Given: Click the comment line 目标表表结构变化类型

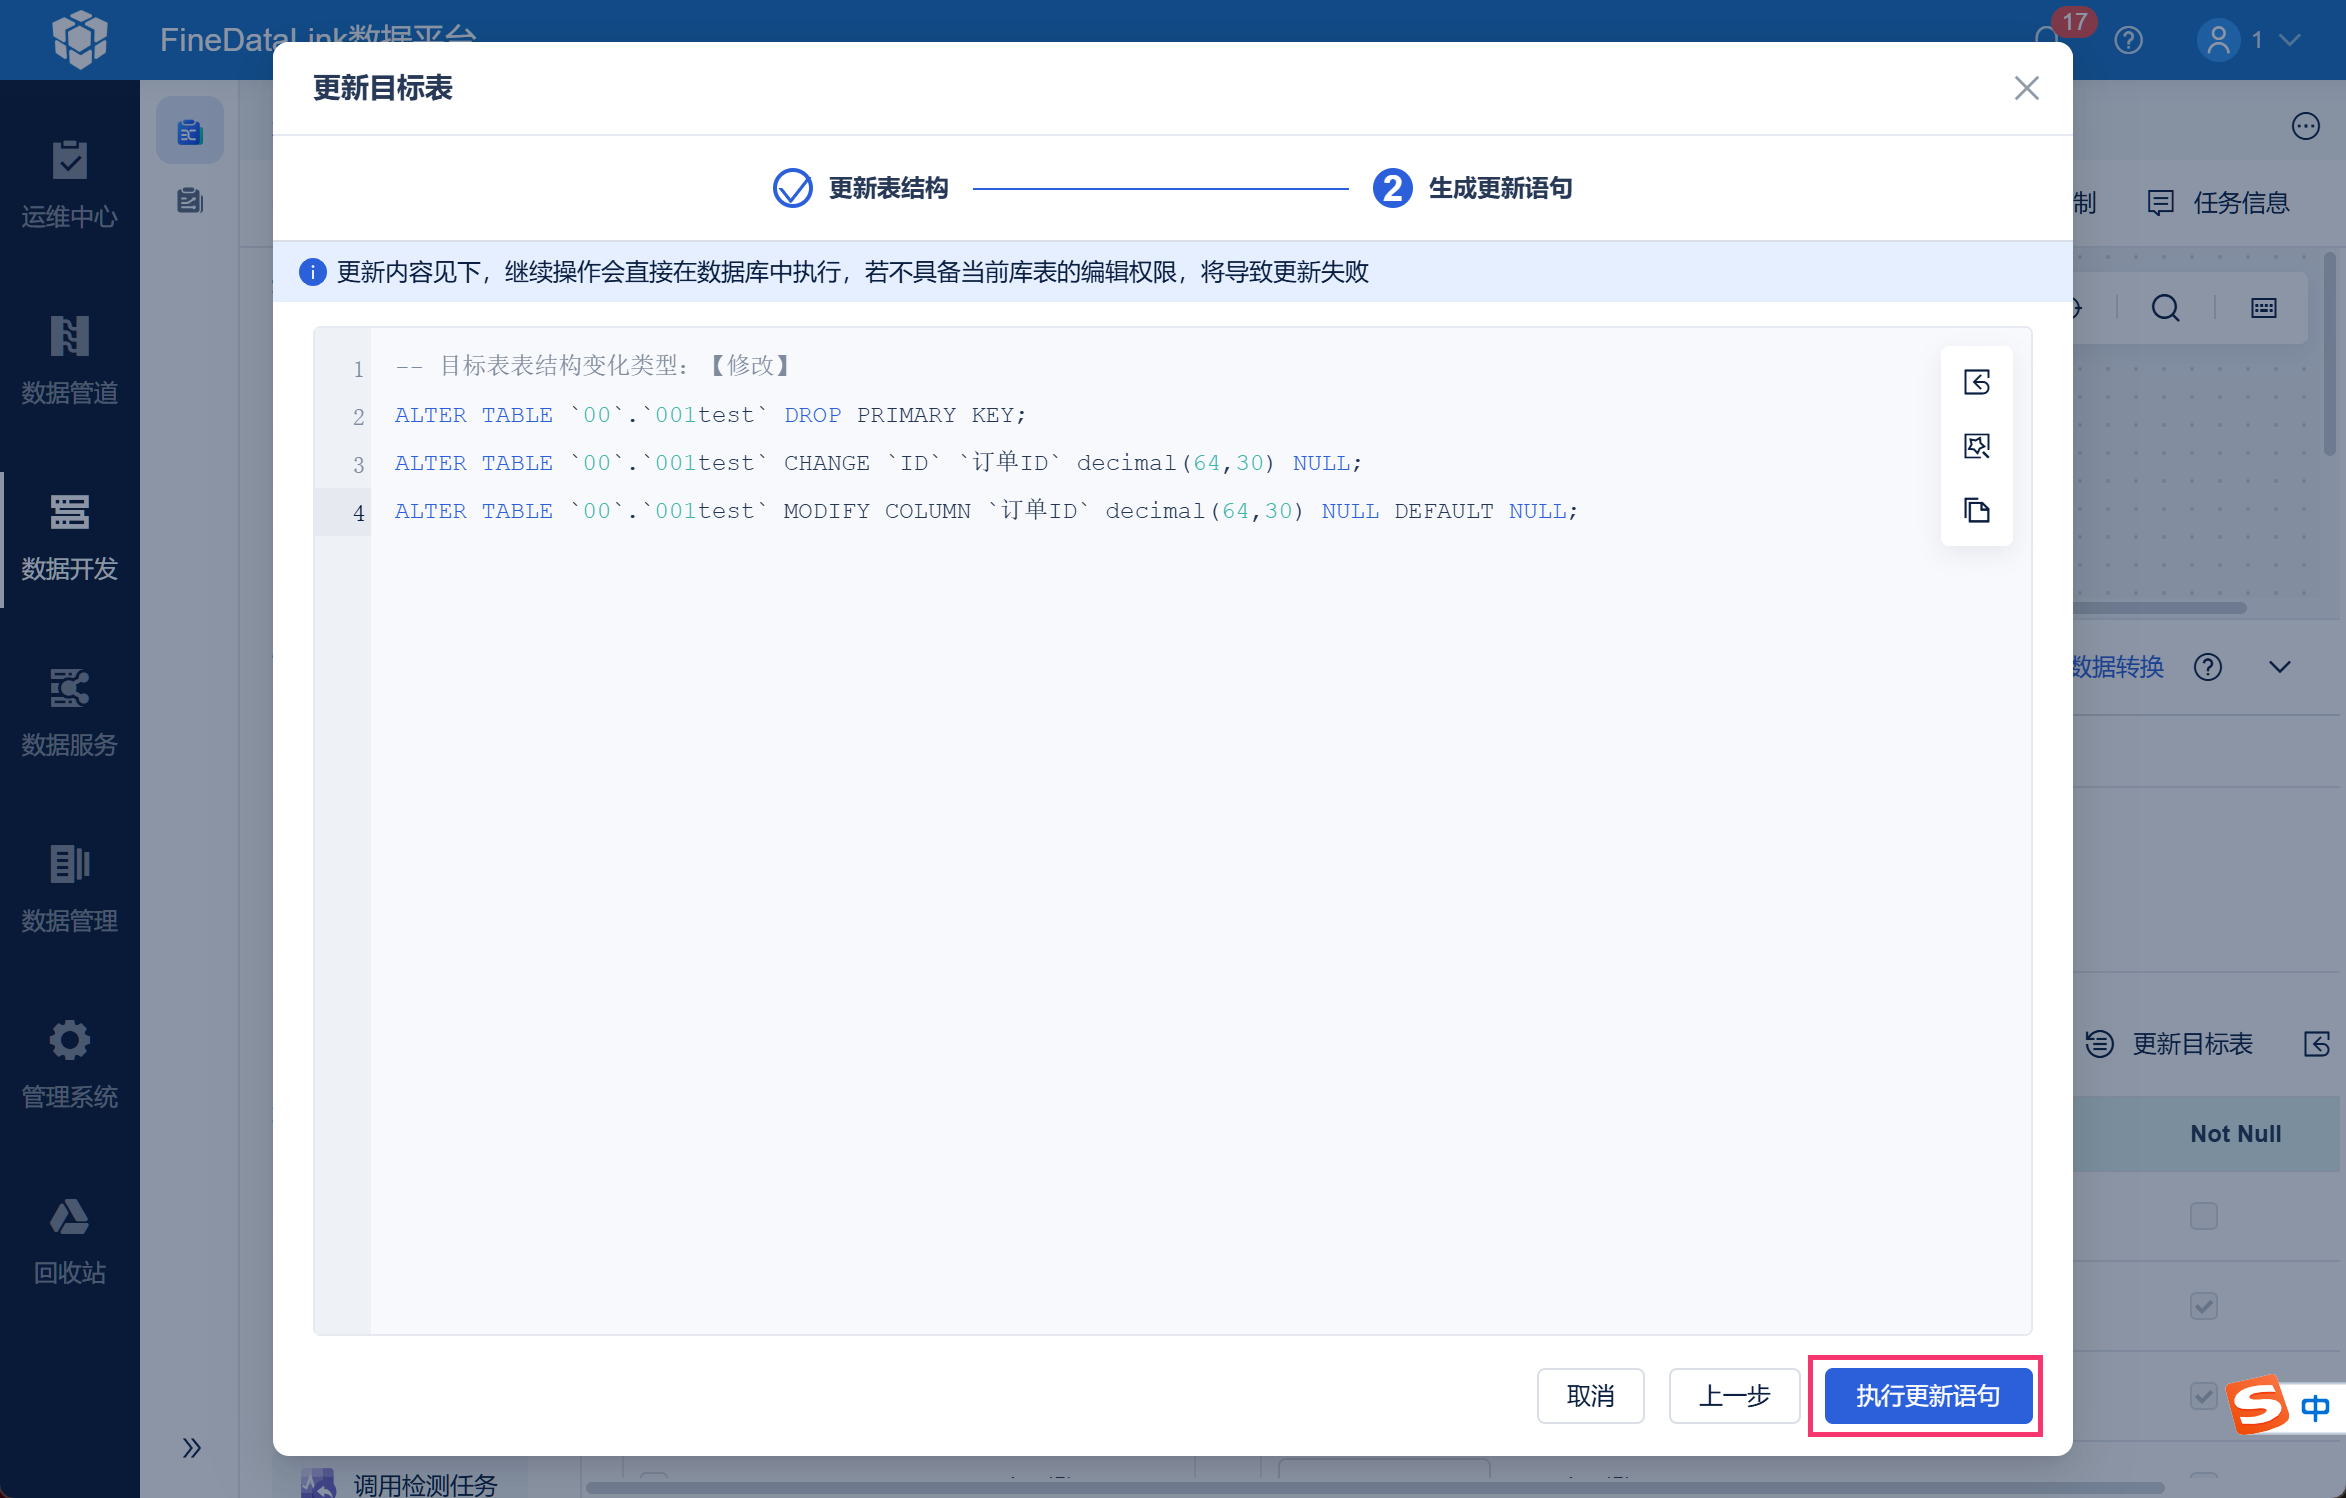Looking at the screenshot, I should click(x=593, y=366).
